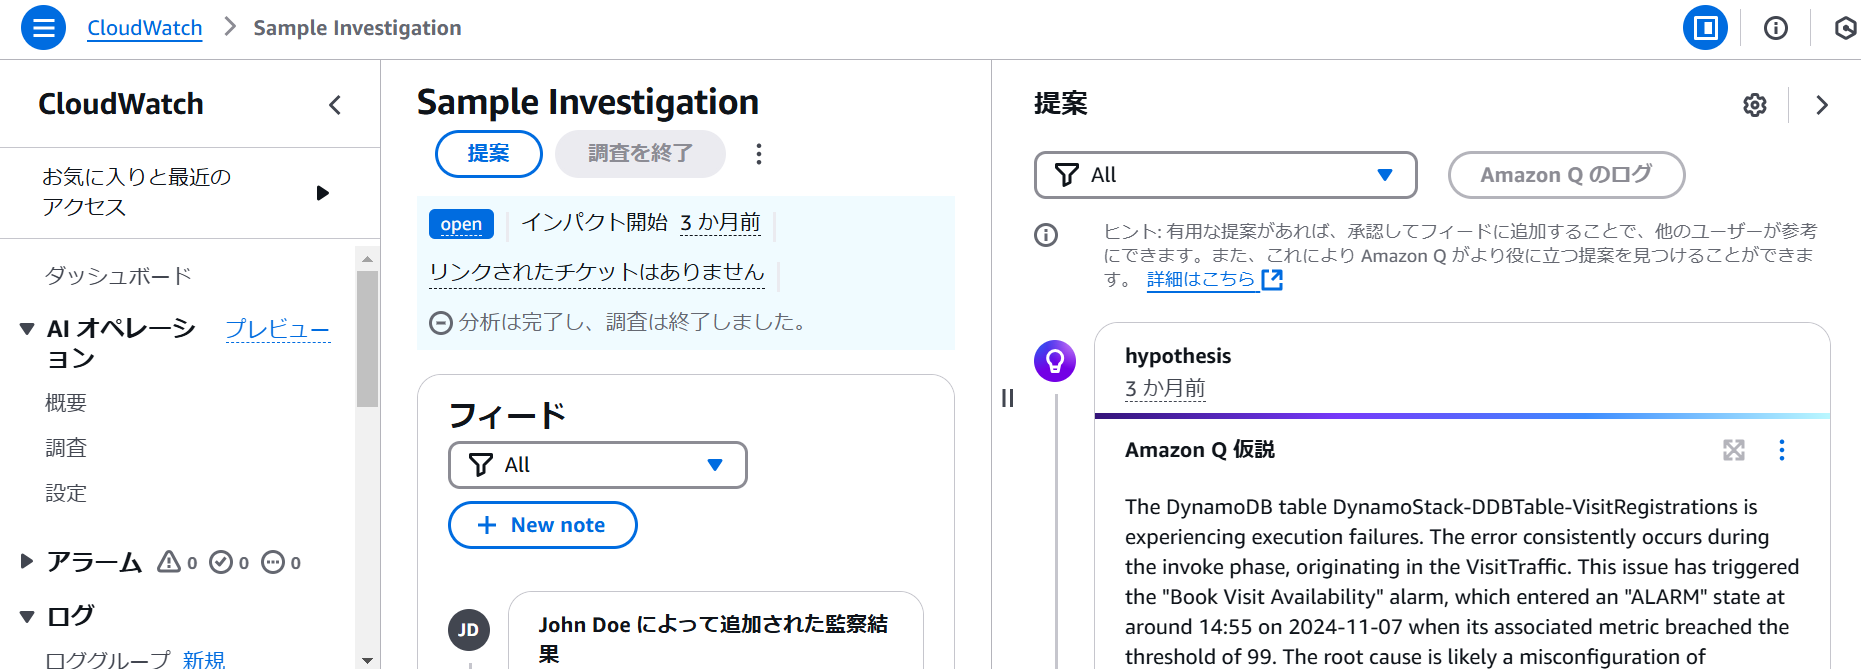Open the Amazon Q 仮説 three-dot menu
The height and width of the screenshot is (669, 1861).
[x=1782, y=450]
